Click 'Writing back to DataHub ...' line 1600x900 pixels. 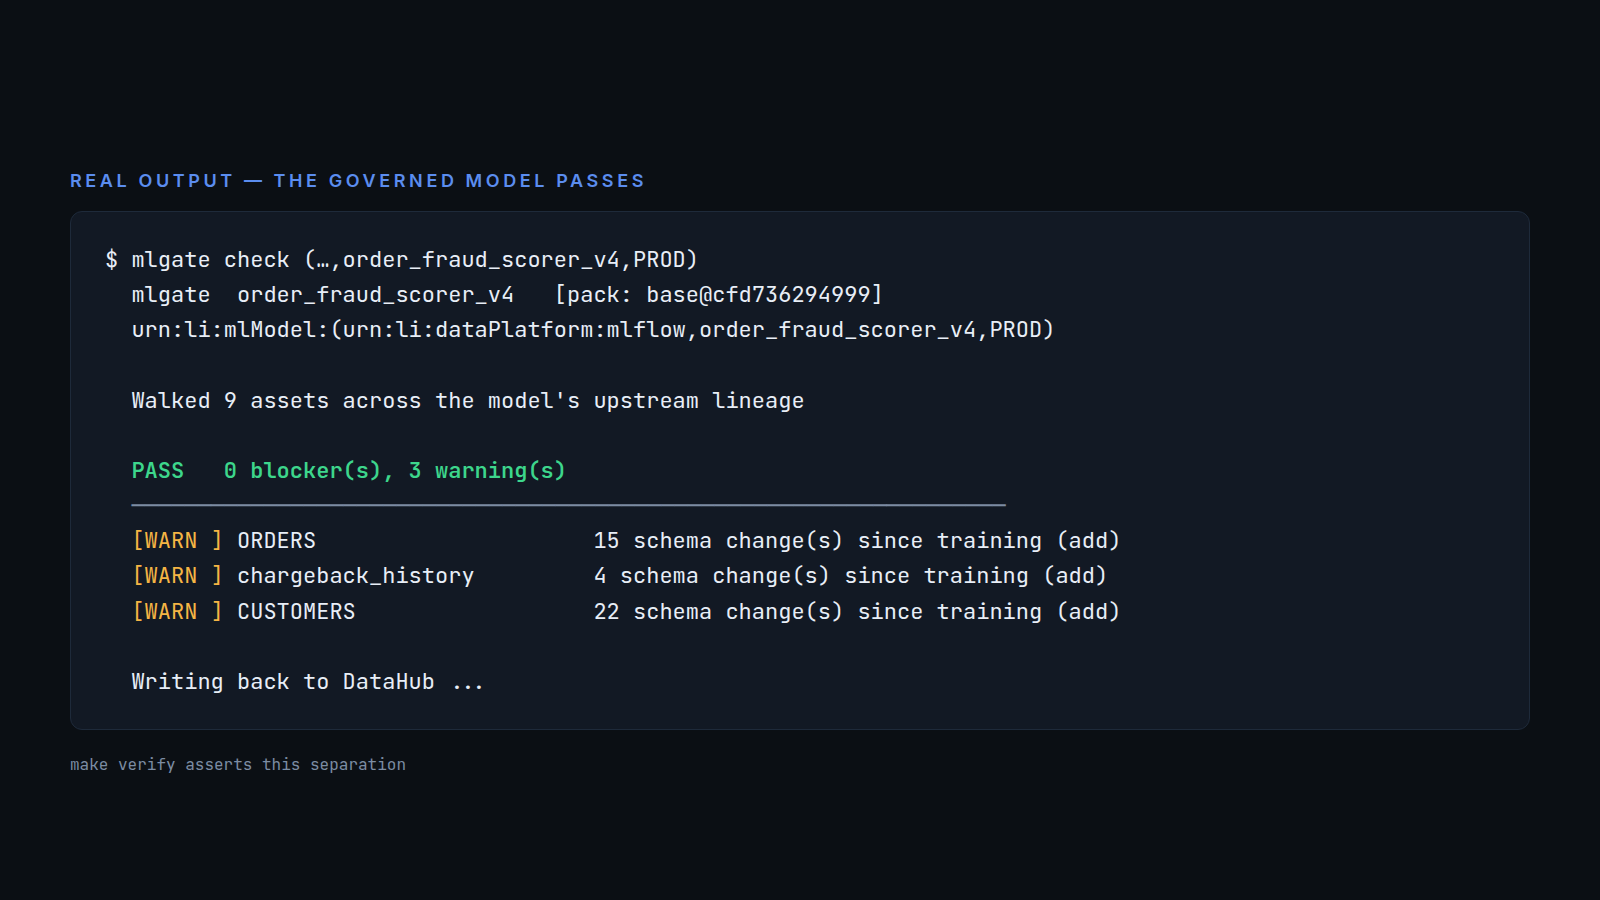(x=308, y=682)
